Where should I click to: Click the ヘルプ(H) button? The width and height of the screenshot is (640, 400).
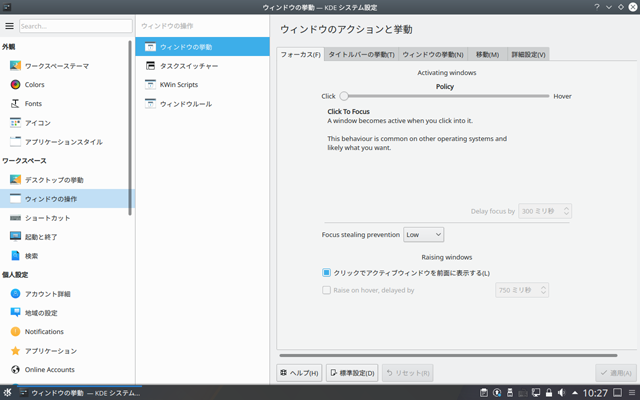tap(299, 373)
